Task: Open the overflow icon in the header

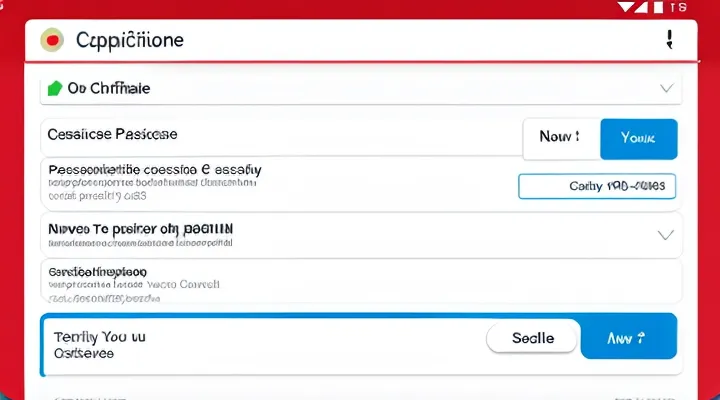Action: click(x=666, y=40)
